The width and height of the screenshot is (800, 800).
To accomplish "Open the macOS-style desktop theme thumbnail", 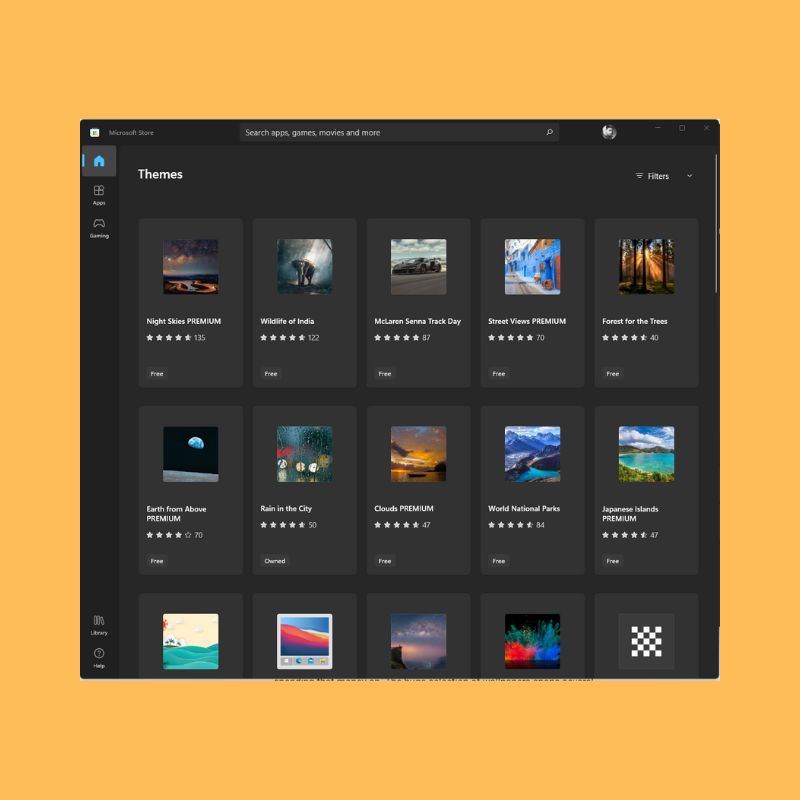I will point(305,641).
